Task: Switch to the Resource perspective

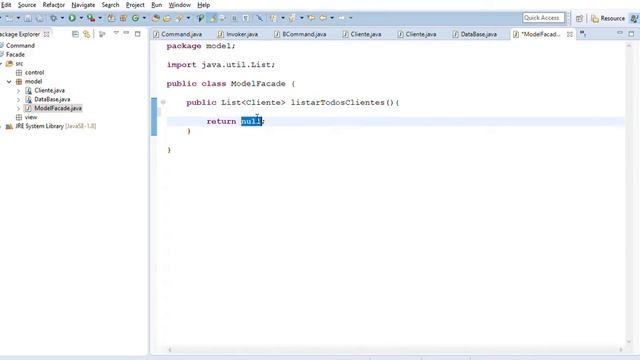Action: tap(608, 18)
